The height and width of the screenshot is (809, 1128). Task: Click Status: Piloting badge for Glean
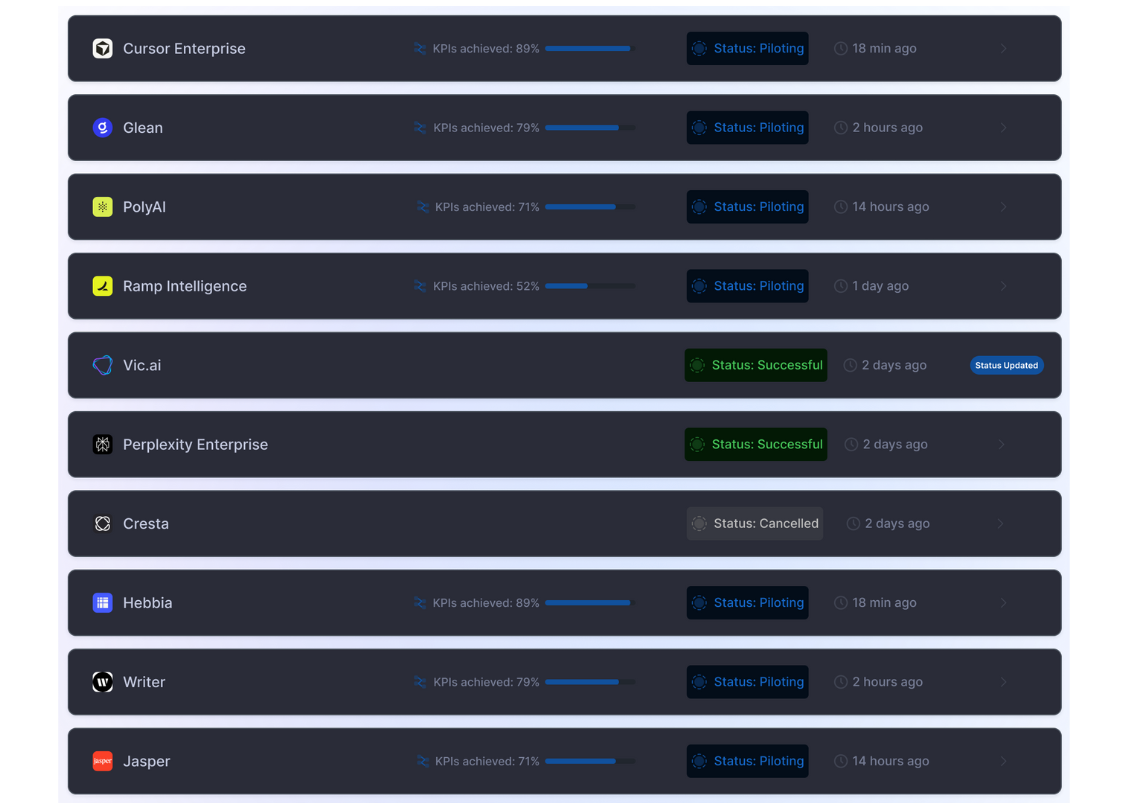coord(747,127)
